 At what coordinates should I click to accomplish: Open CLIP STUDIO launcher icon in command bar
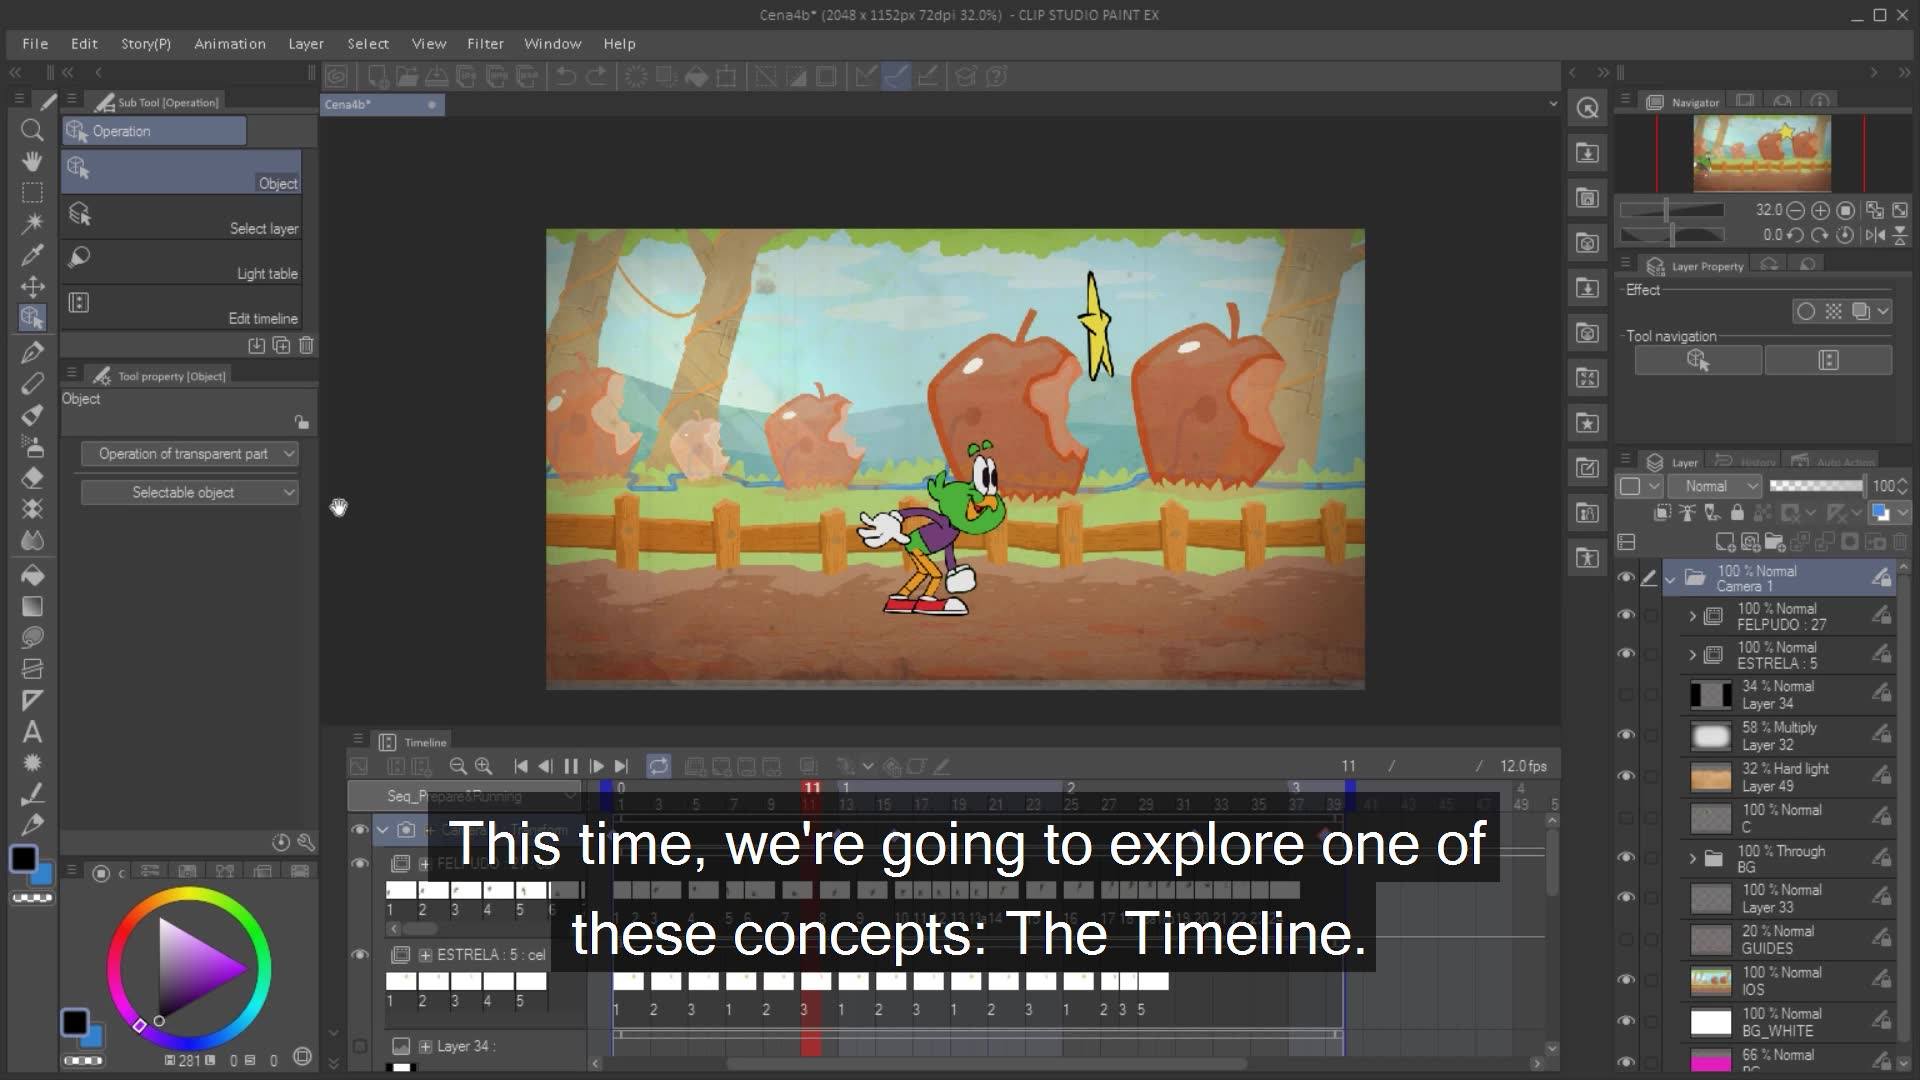[337, 76]
